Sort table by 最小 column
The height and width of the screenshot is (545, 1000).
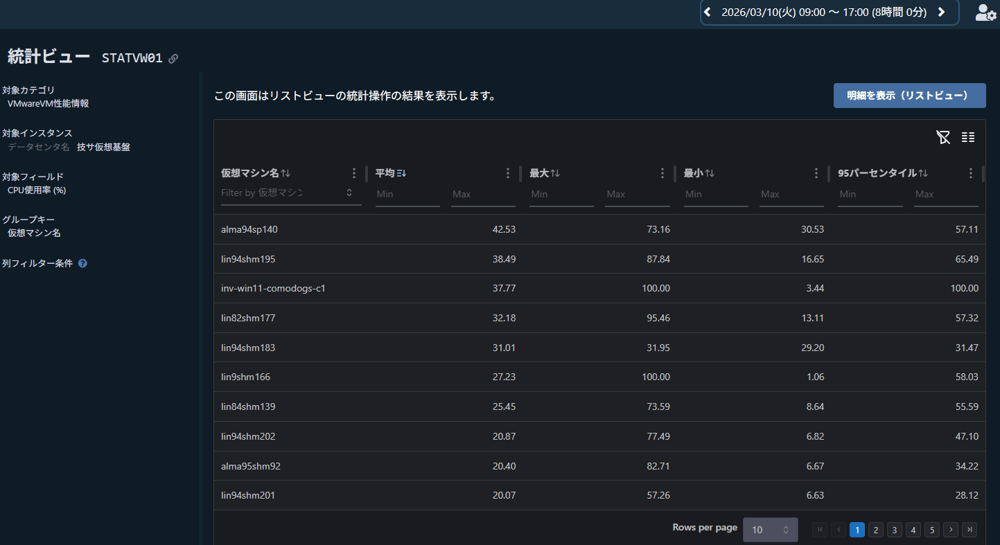709,173
